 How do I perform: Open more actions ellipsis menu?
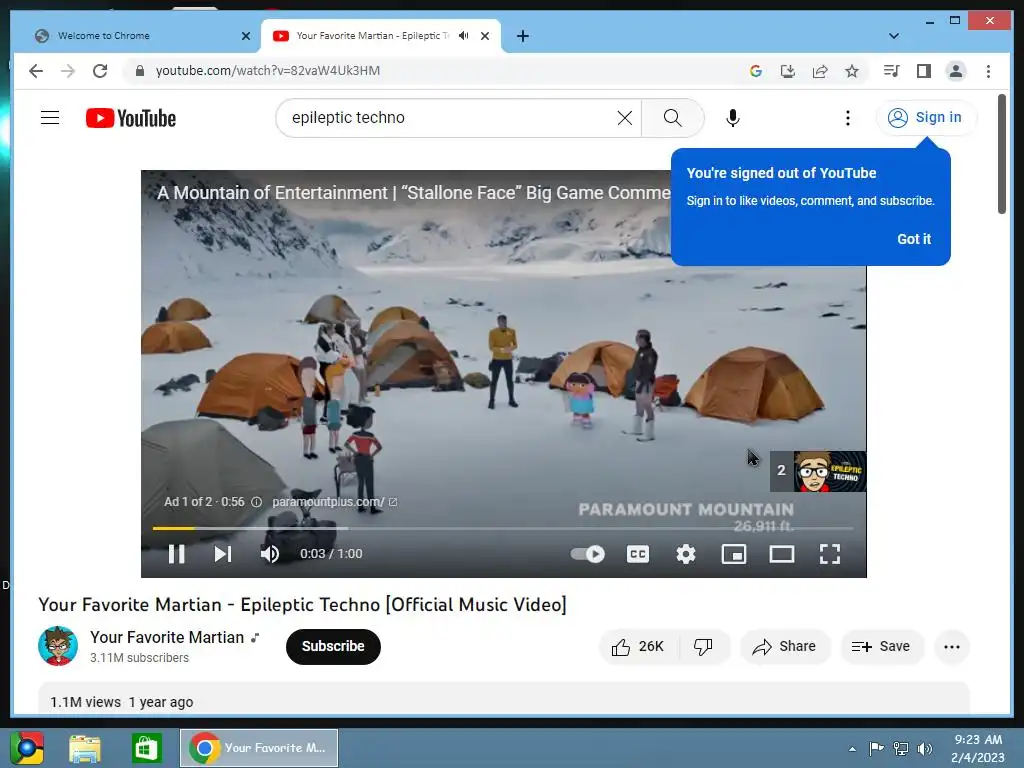click(x=952, y=647)
